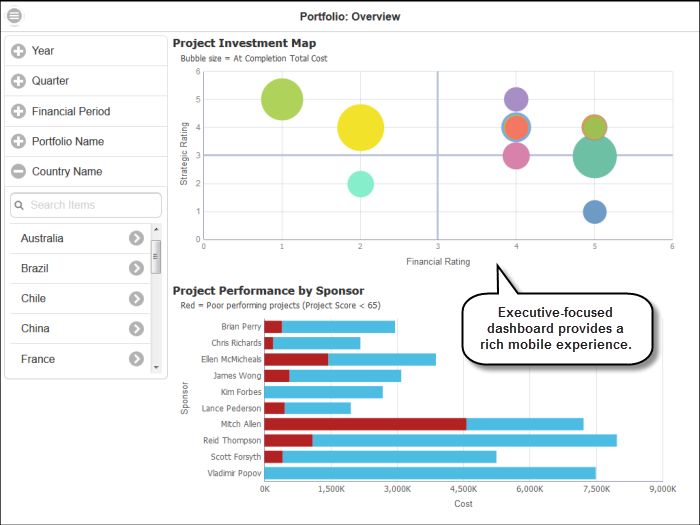Open the Australia arrow icon
Screen dimensions: 700x525
tap(136, 238)
